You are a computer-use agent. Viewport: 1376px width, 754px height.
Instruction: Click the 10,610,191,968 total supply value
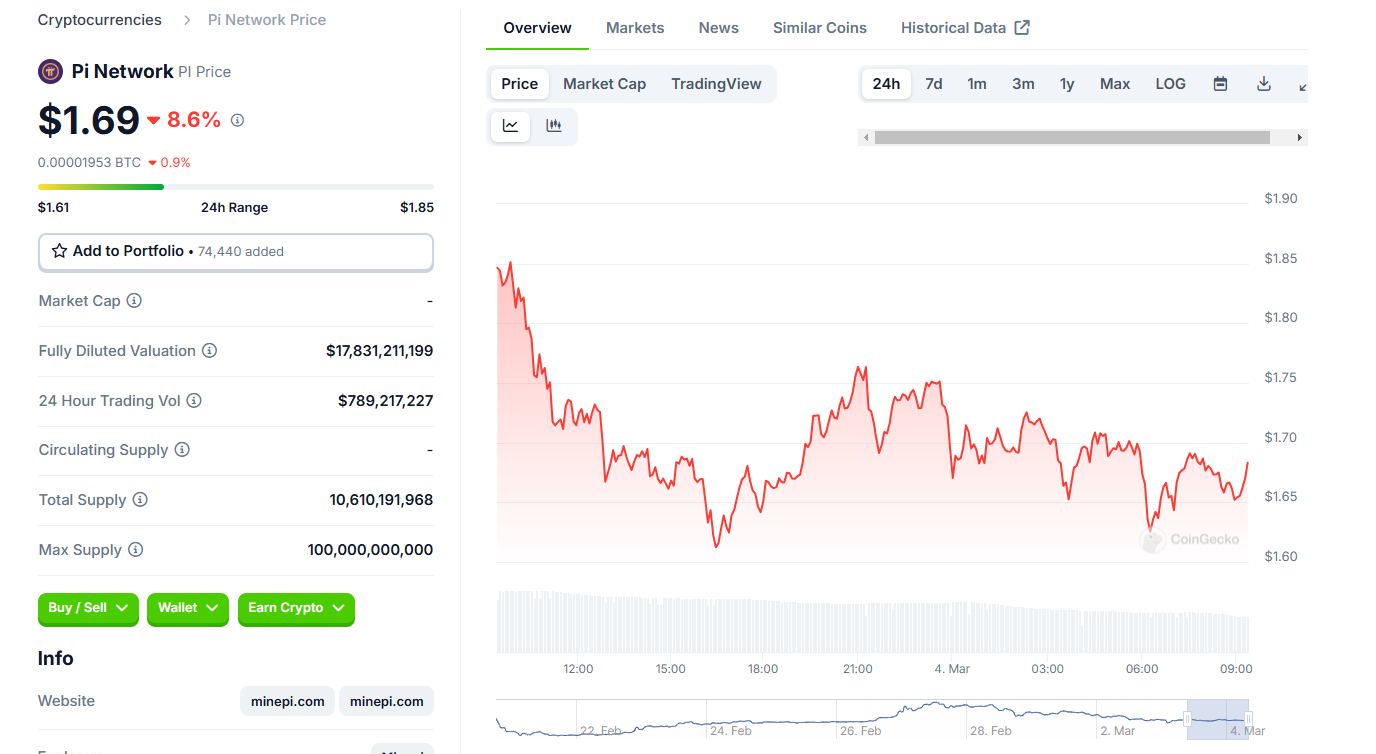point(381,500)
